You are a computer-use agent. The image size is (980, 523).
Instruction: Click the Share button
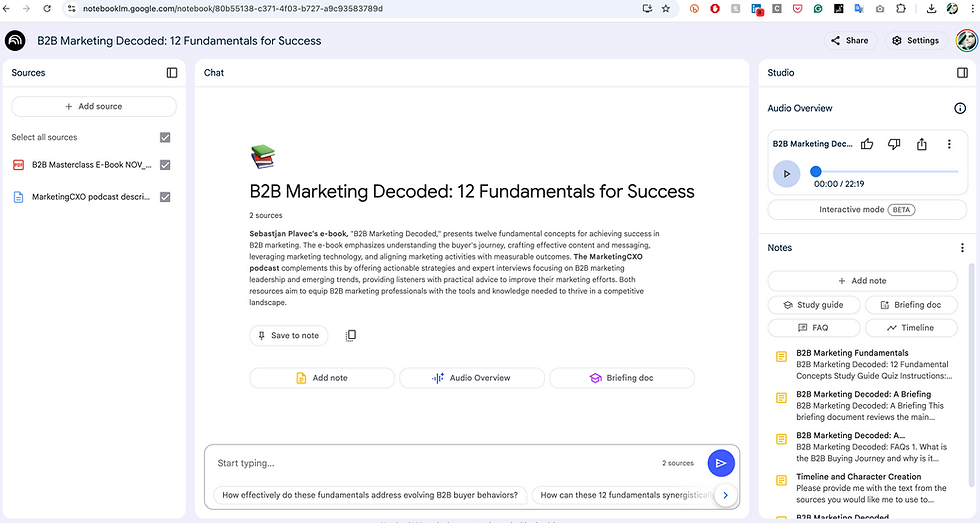pos(850,41)
